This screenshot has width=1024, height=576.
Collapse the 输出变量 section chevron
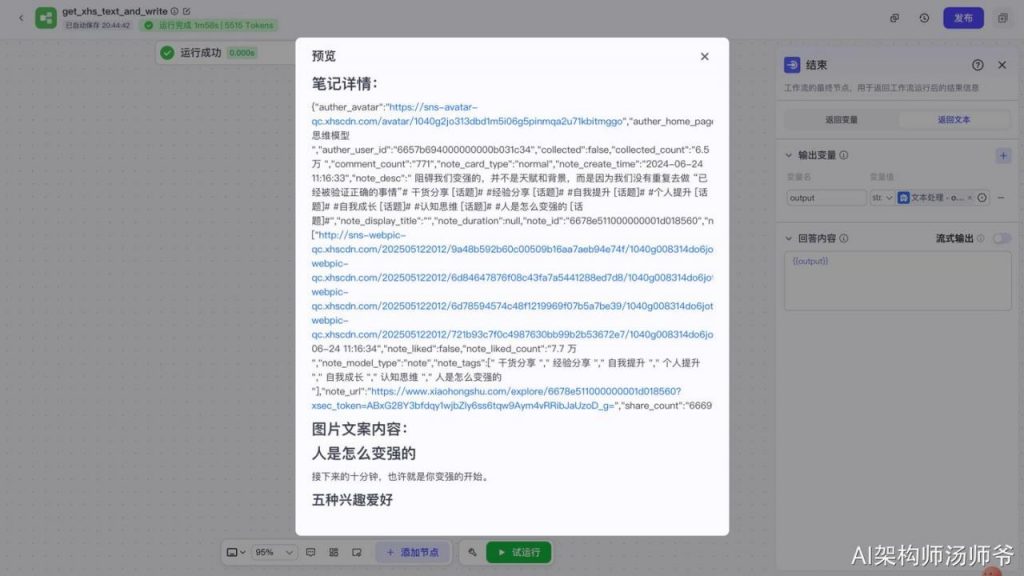789,155
